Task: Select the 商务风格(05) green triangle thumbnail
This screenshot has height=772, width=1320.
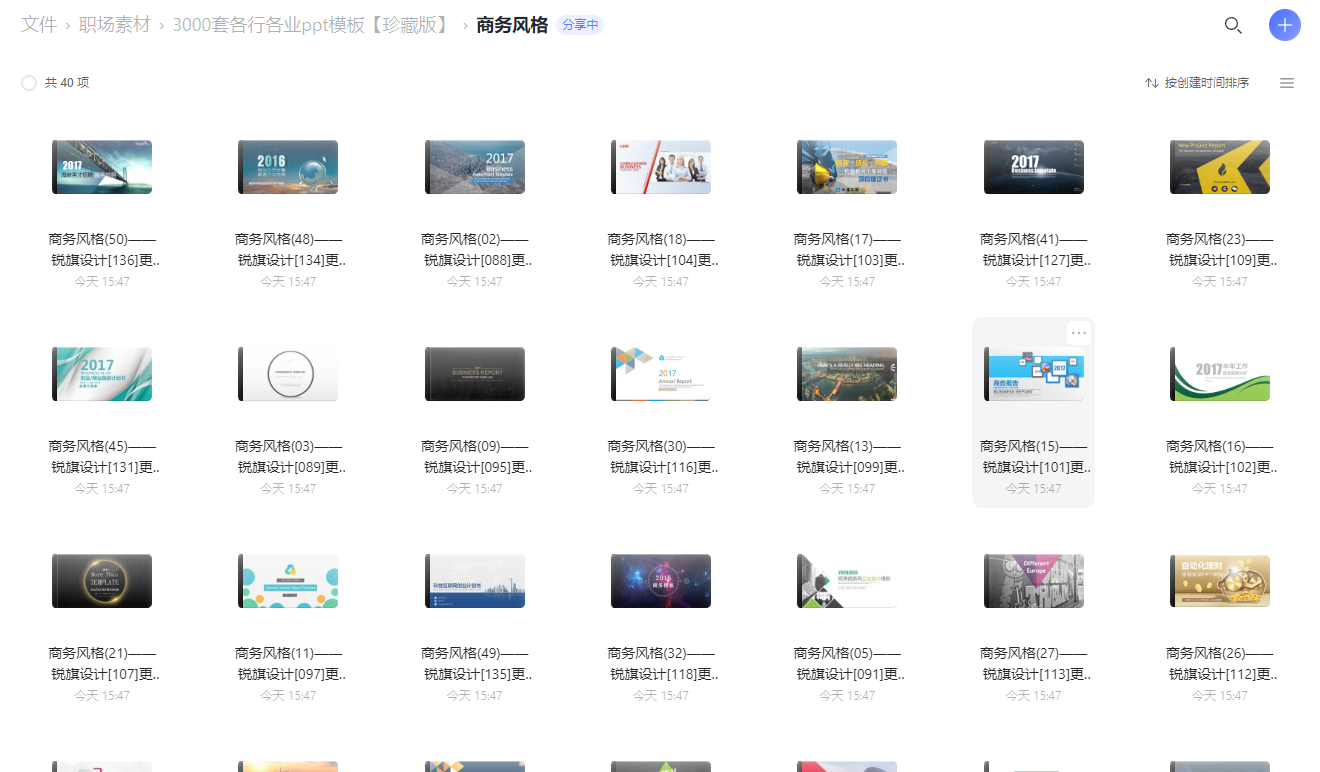Action: [847, 581]
